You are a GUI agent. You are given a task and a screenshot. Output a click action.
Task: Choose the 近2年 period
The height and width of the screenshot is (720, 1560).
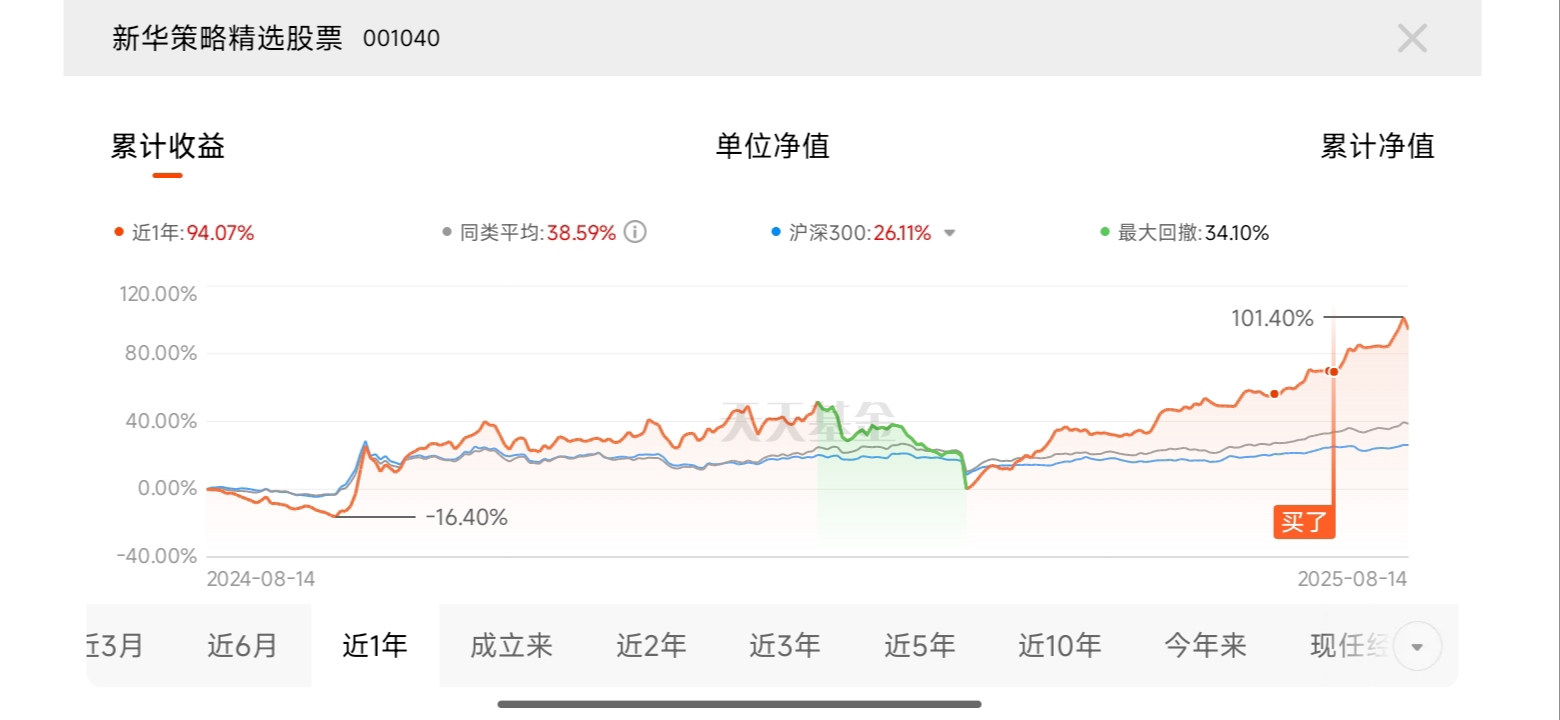[x=651, y=646]
